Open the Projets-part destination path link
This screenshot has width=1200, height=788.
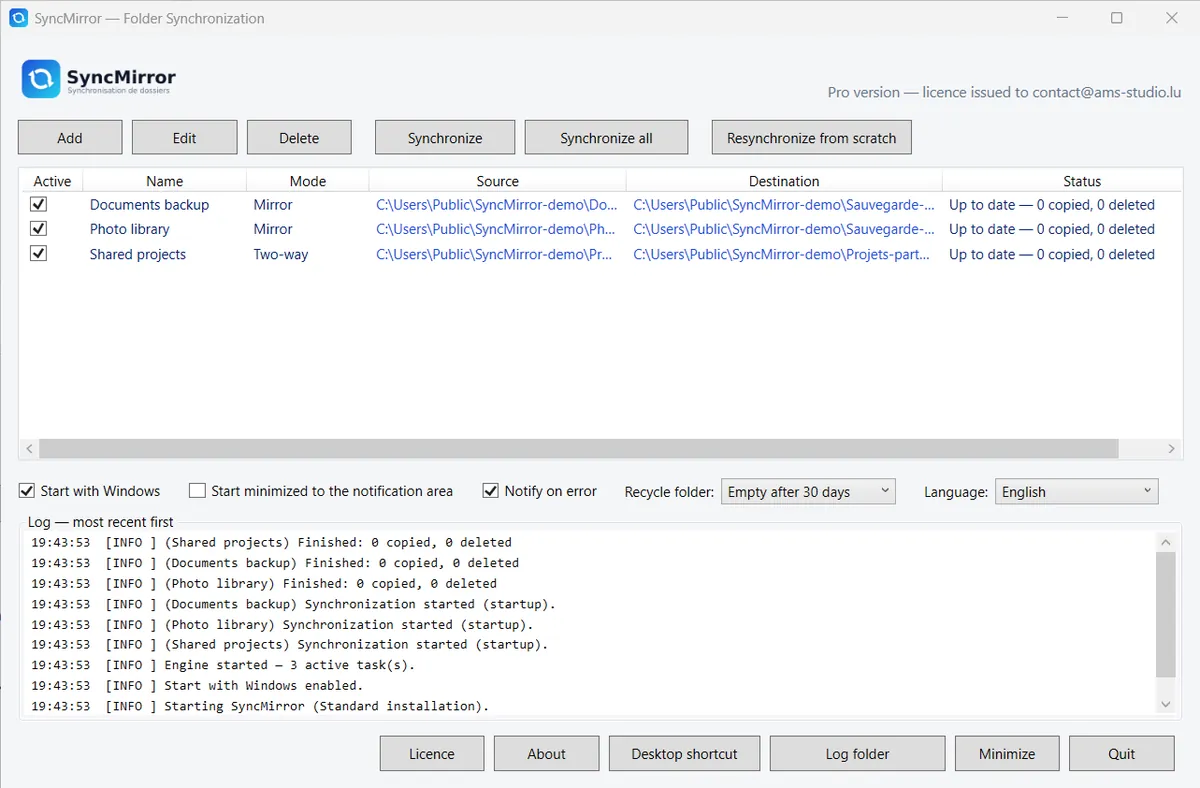(782, 254)
